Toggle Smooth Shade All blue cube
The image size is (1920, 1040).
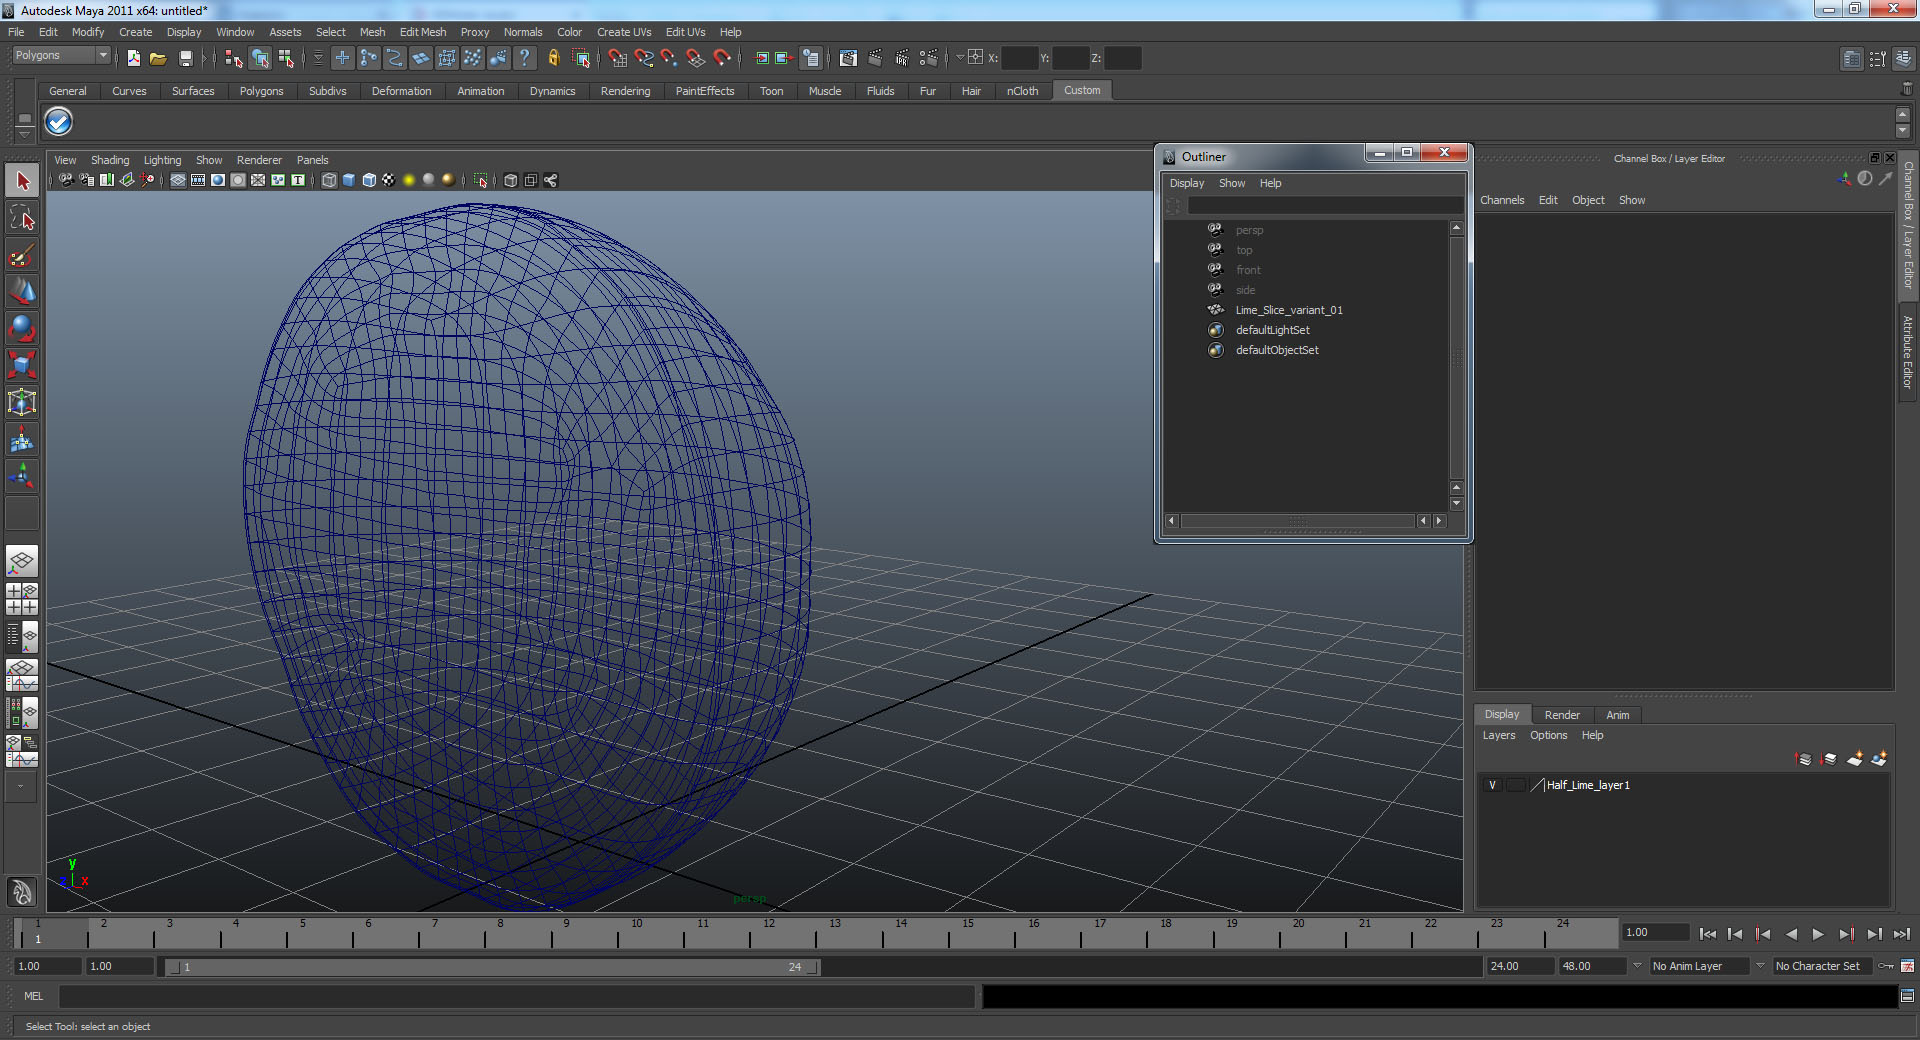tap(349, 180)
